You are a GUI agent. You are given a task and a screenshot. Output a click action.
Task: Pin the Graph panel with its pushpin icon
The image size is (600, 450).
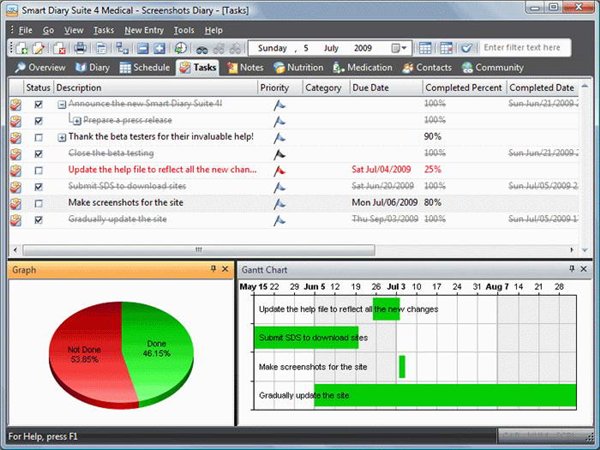(x=213, y=269)
